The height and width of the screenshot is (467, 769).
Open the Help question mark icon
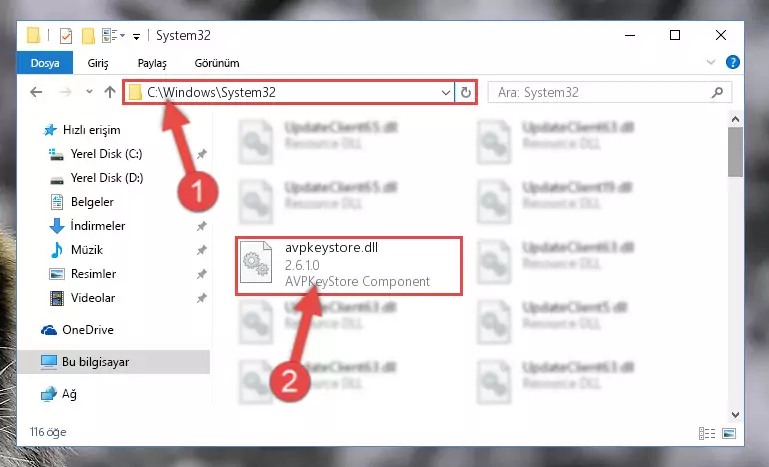733,62
